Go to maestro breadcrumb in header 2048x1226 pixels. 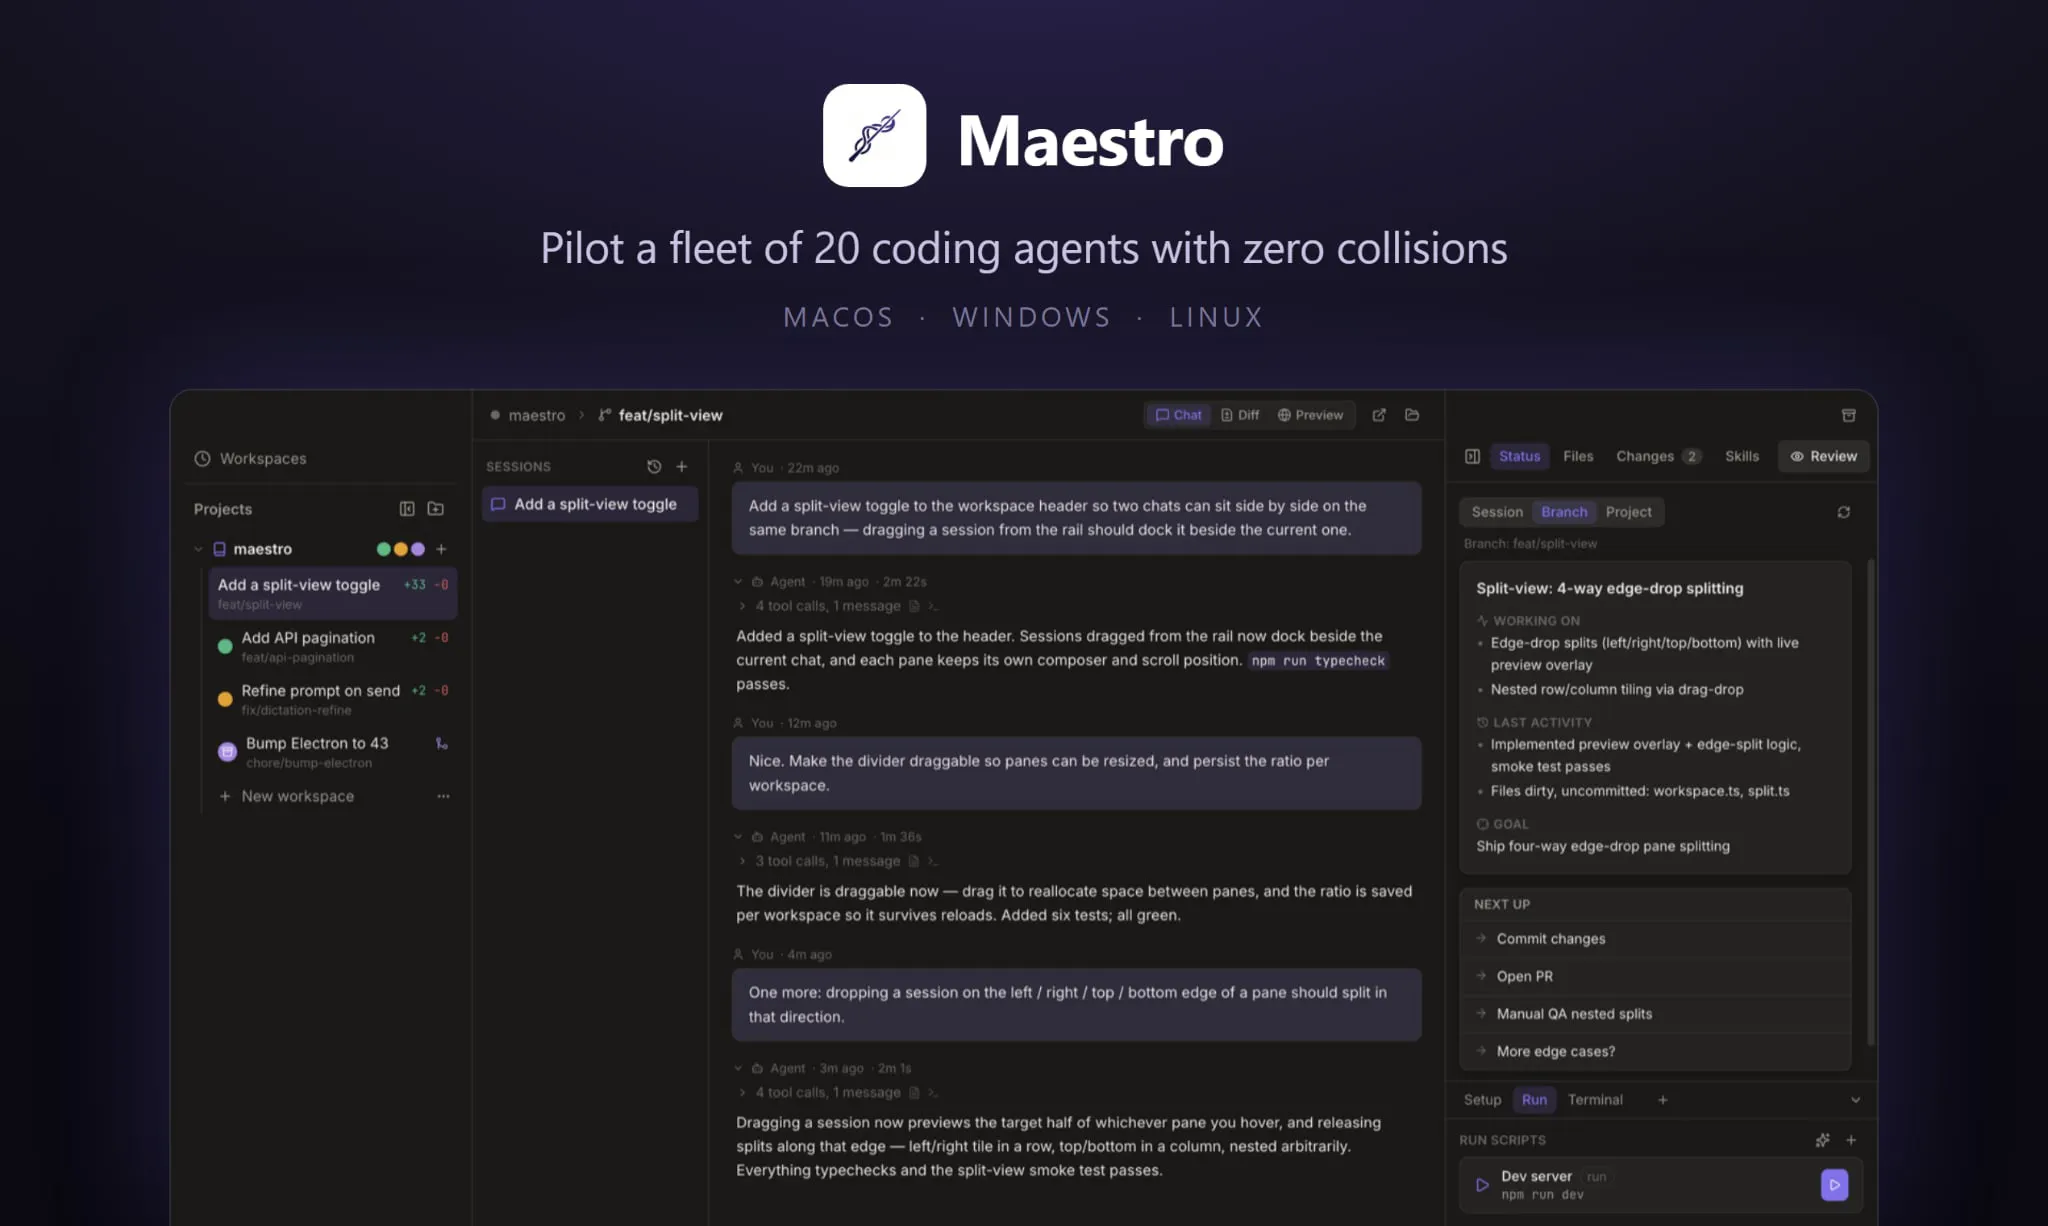pos(536,415)
